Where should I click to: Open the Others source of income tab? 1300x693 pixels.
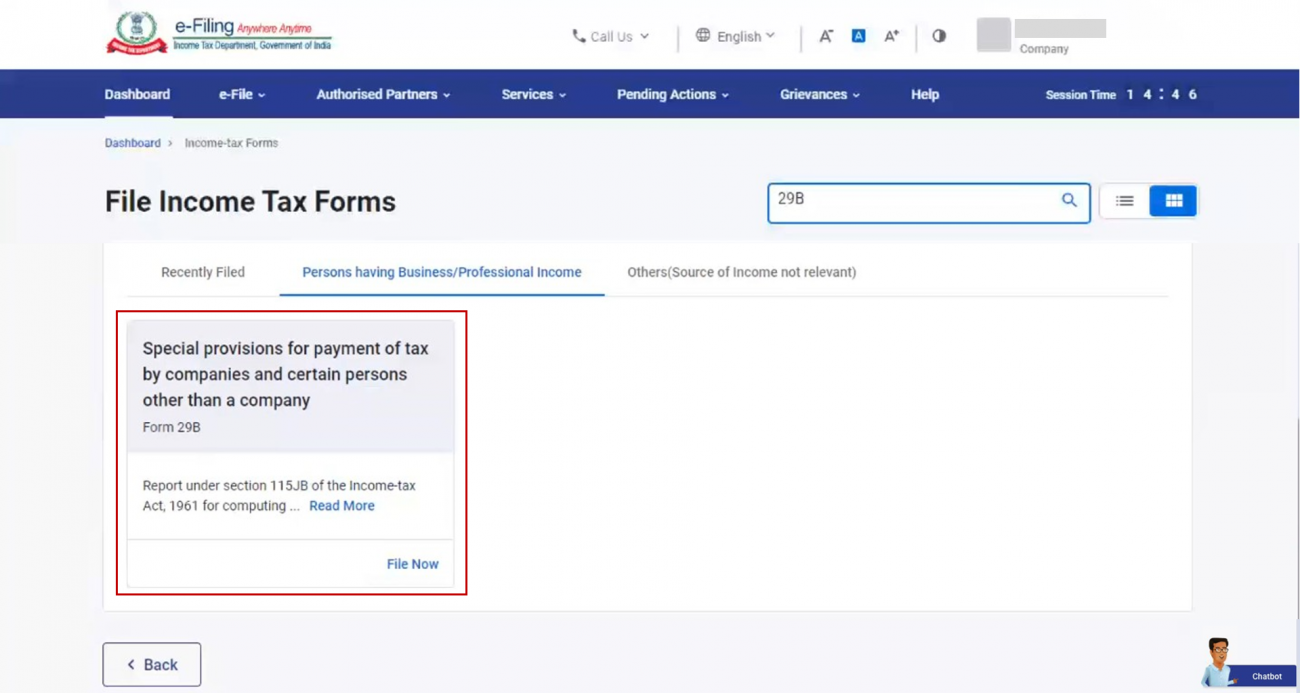pos(741,271)
